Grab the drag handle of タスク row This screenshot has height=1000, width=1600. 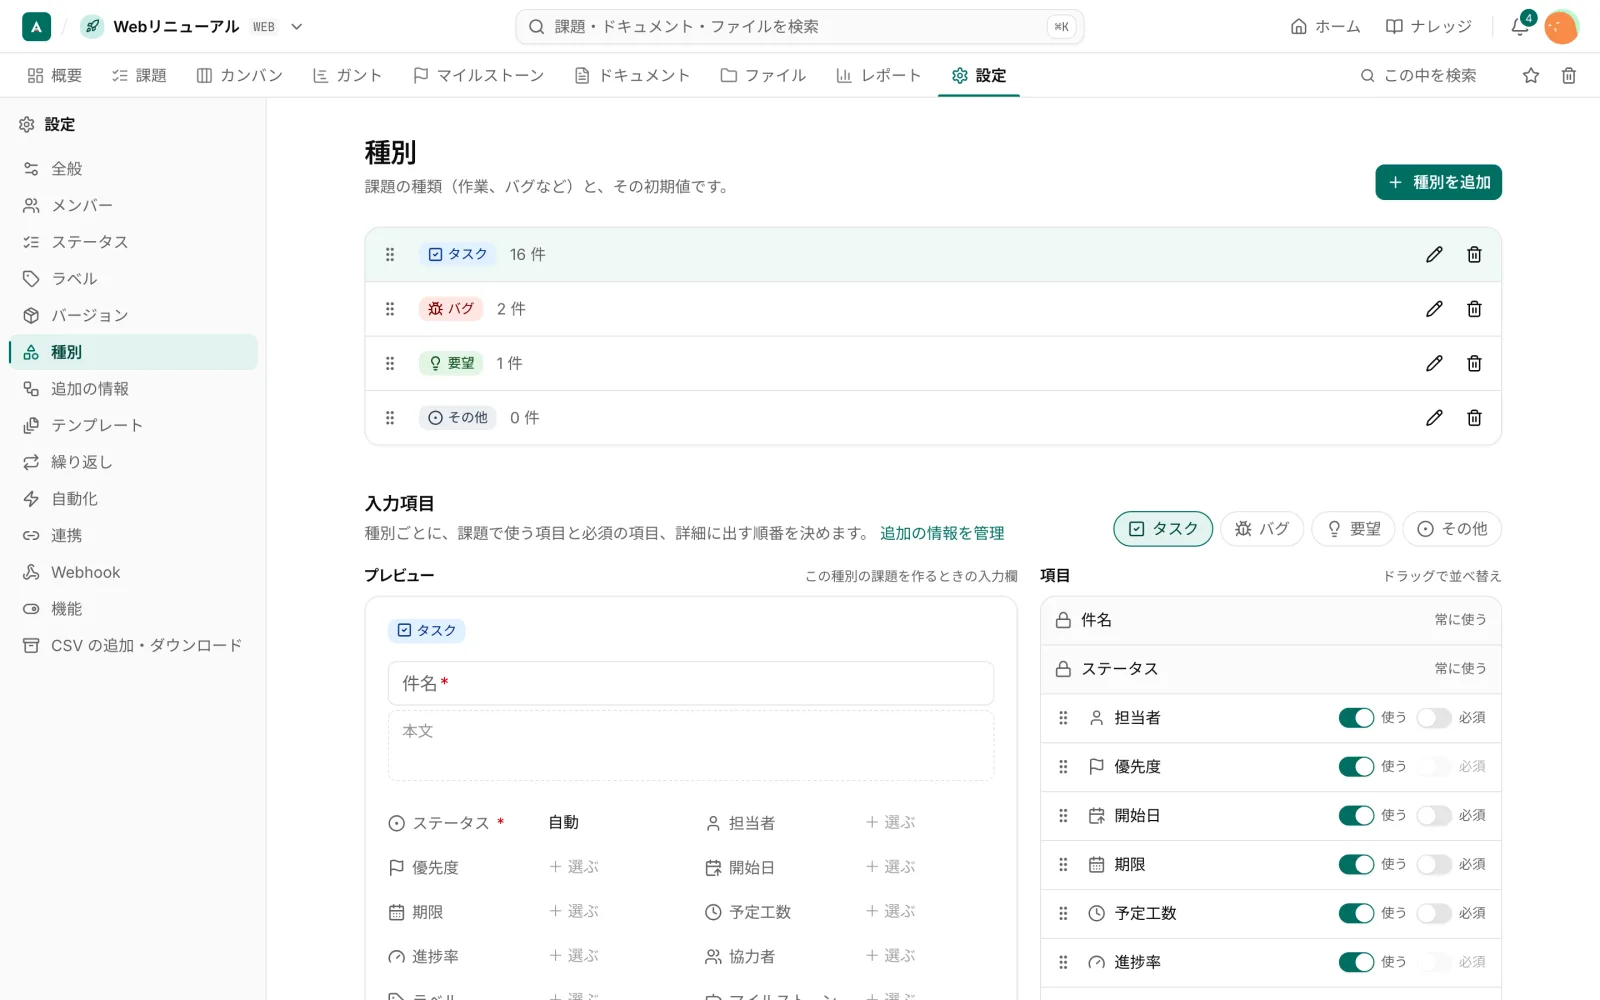390,254
